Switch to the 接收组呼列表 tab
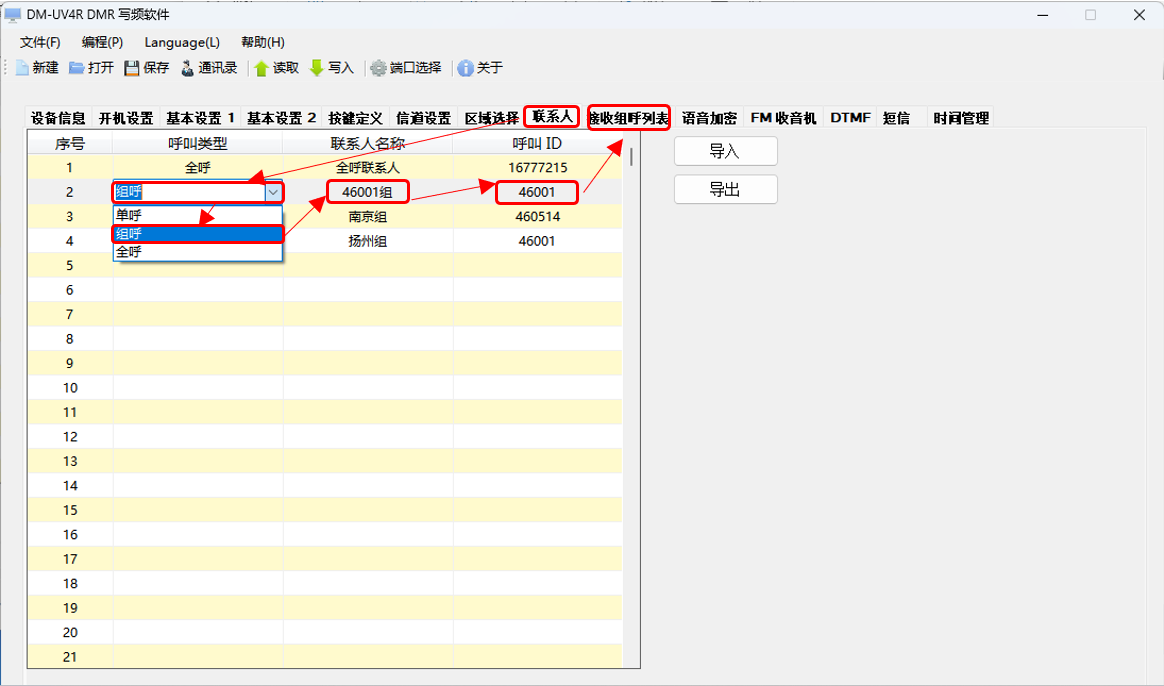 click(629, 118)
